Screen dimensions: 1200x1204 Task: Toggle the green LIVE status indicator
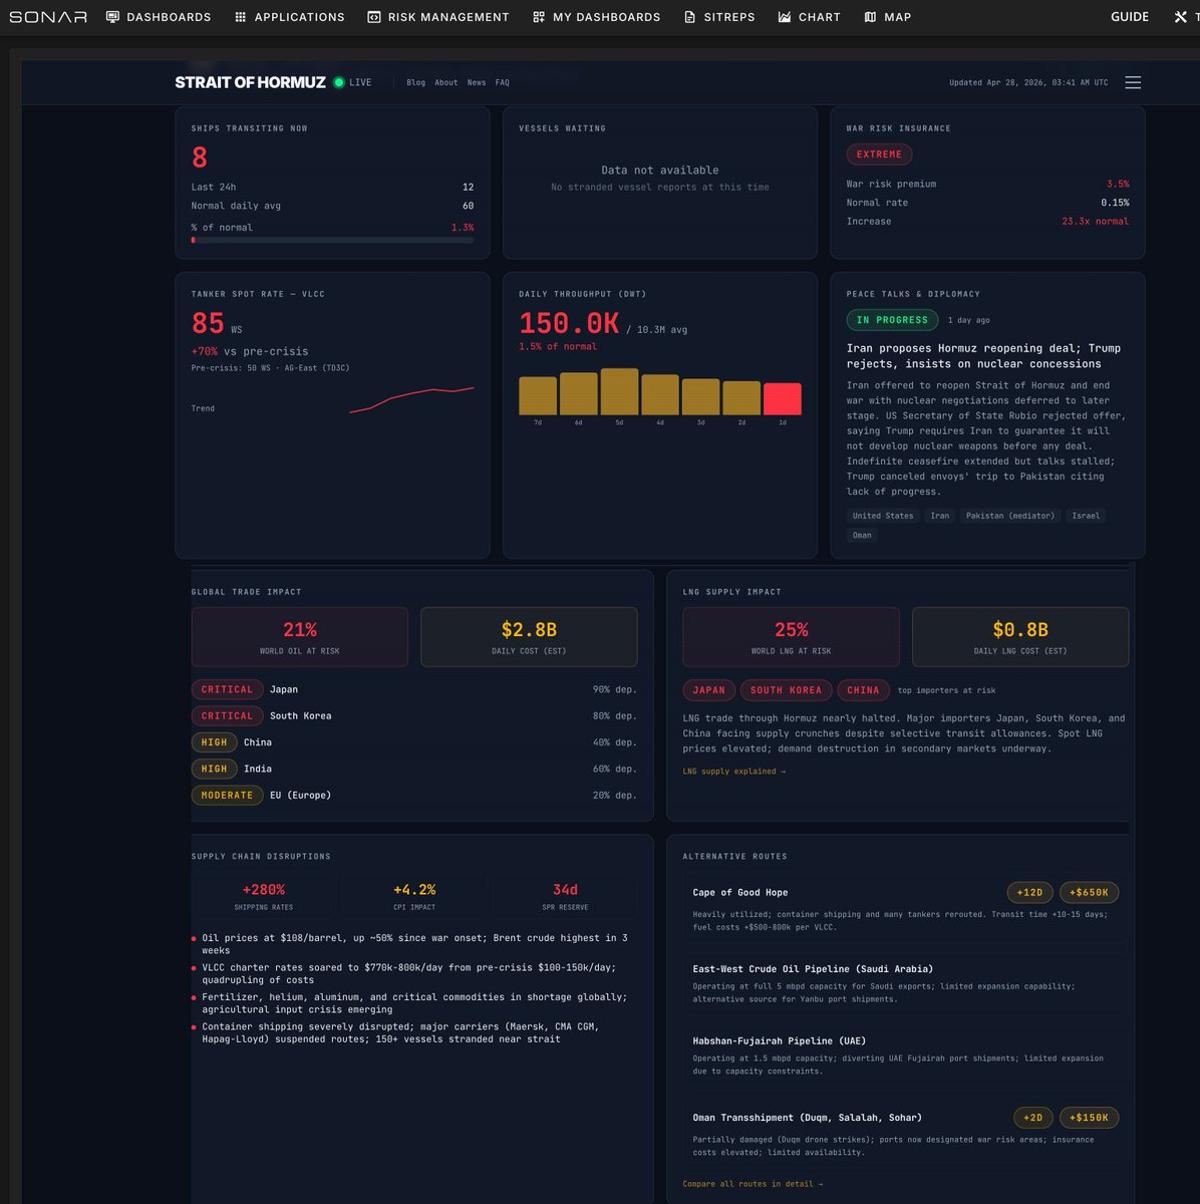coord(340,82)
